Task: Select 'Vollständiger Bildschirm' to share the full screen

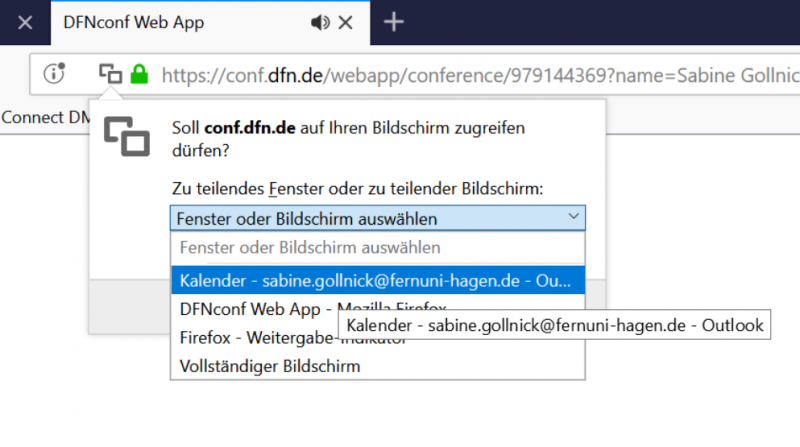Action: tap(378, 366)
